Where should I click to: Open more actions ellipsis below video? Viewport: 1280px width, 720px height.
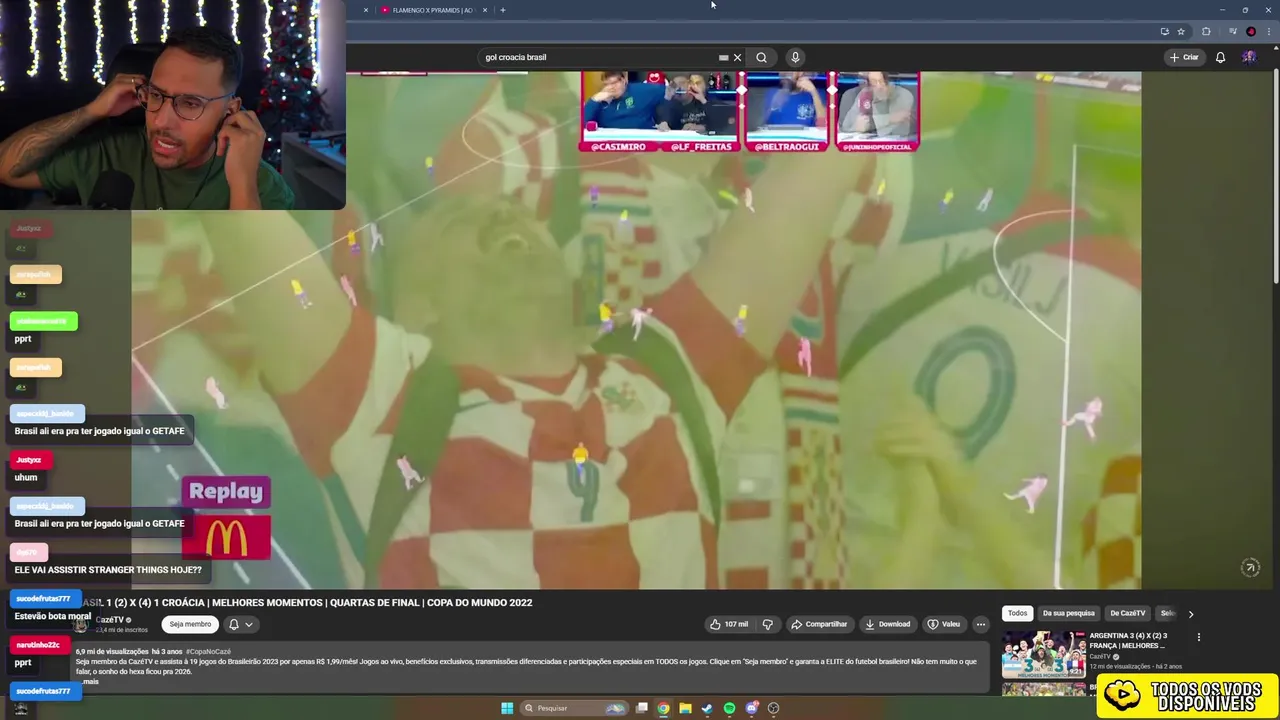pyautogui.click(x=981, y=624)
